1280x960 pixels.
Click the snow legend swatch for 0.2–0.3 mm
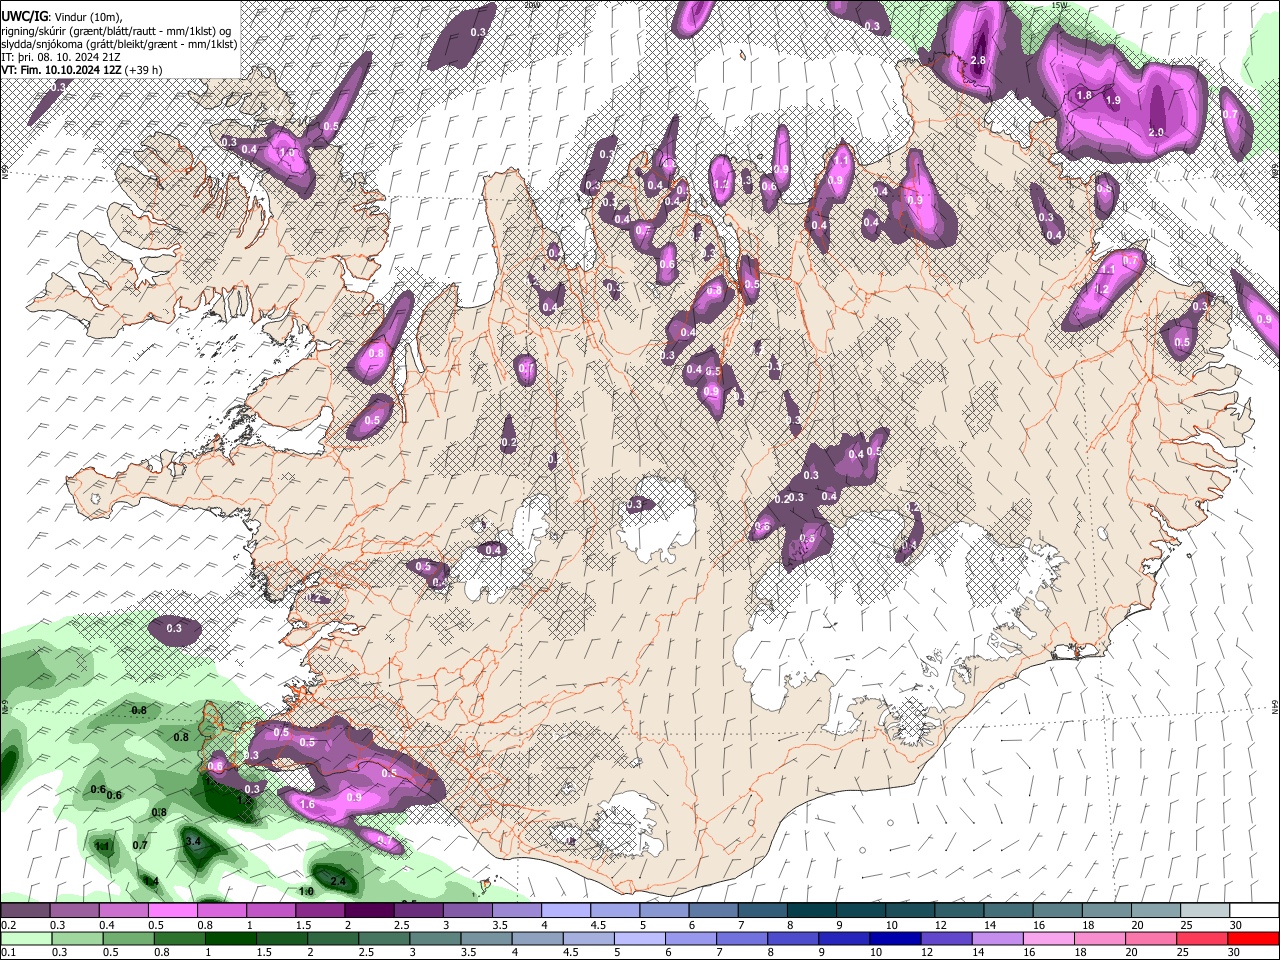coord(25,911)
